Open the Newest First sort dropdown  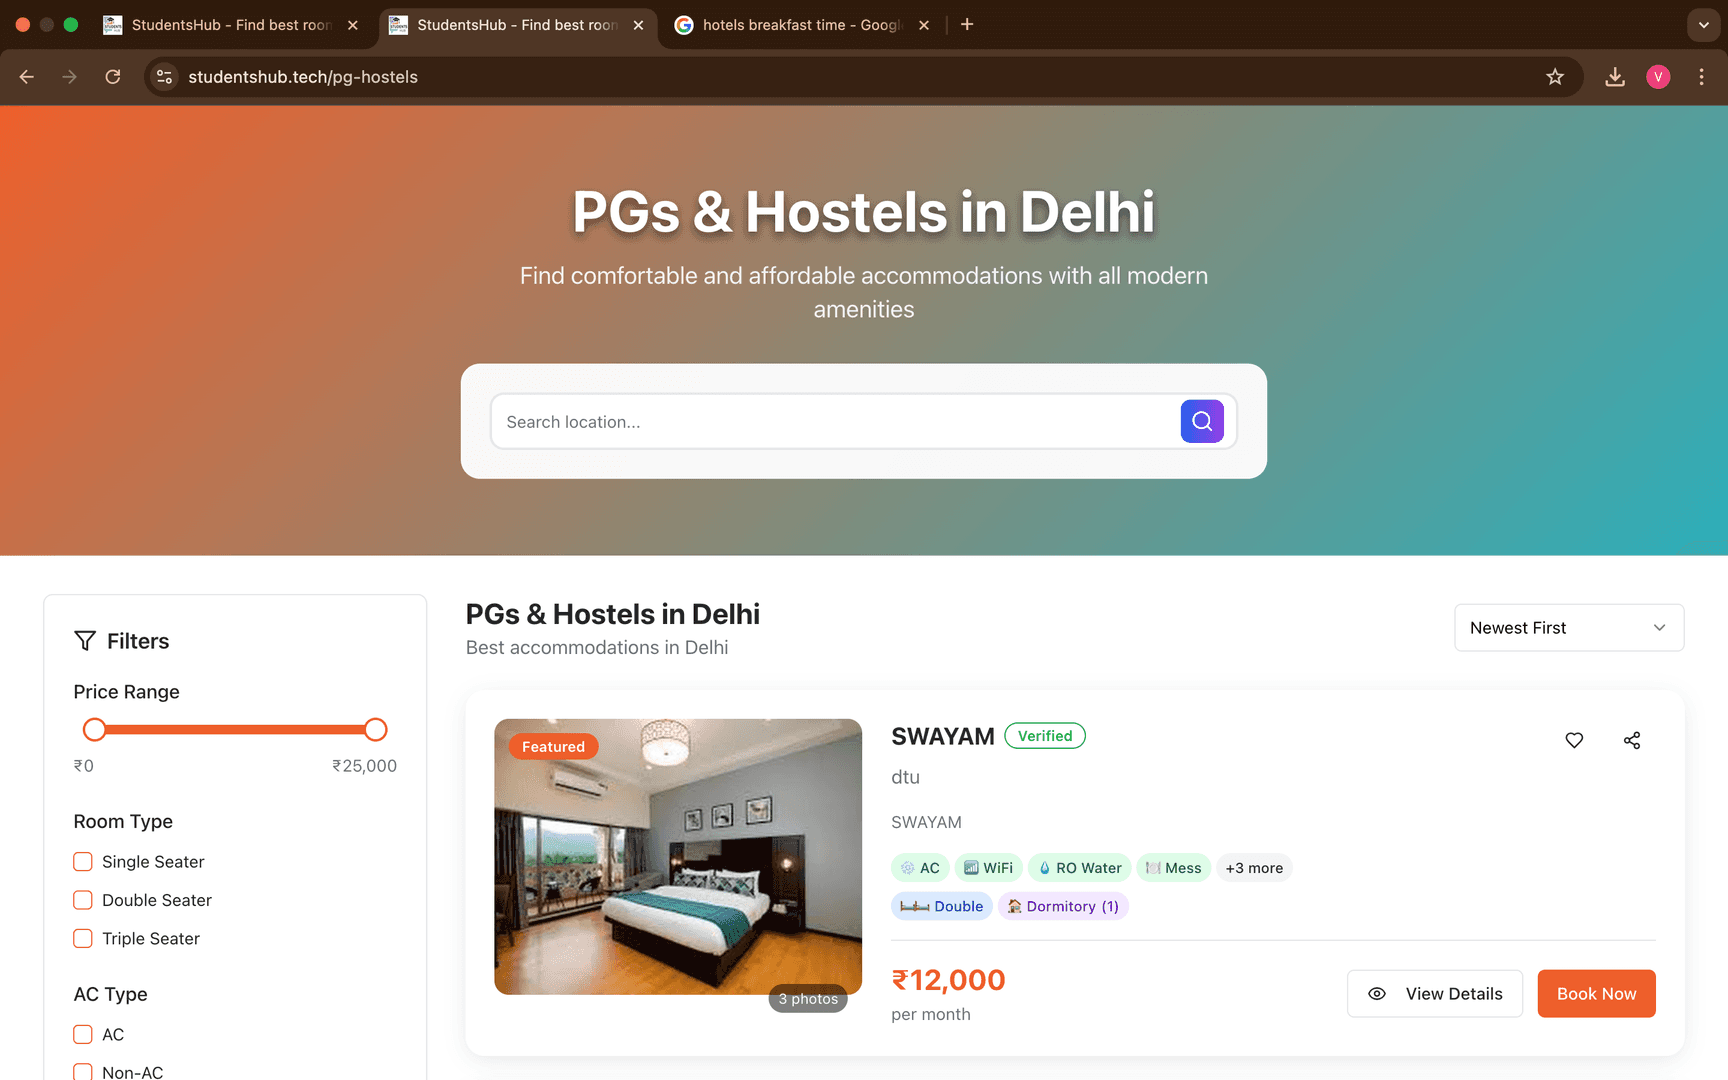[1569, 628]
